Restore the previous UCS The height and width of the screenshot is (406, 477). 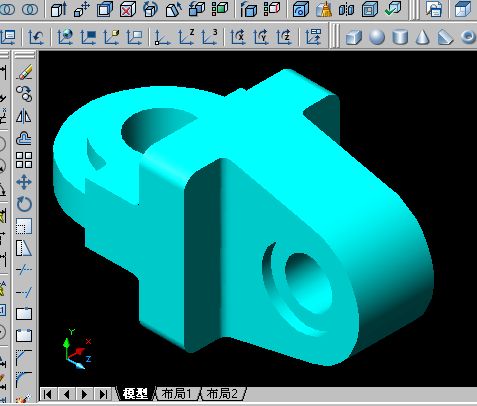[36, 37]
